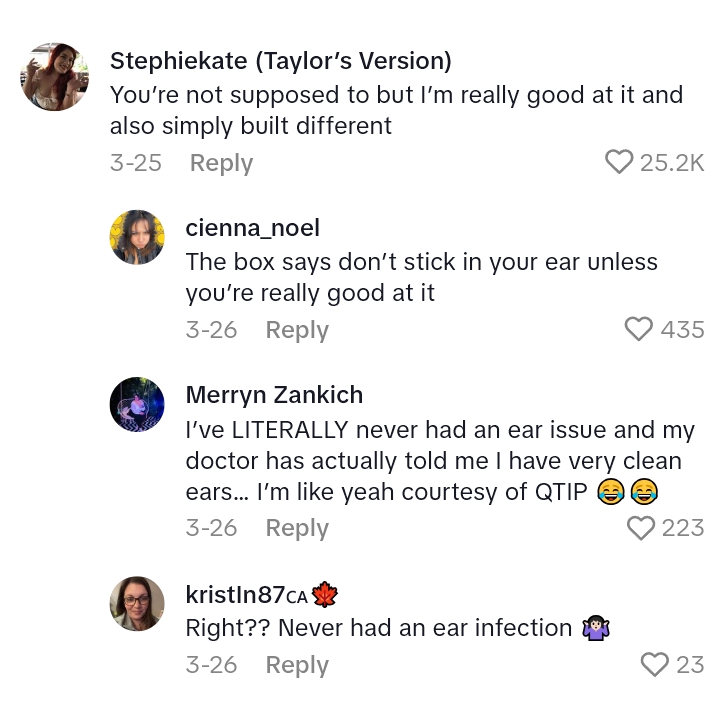Heart kristIn87's ear infection comment
The width and height of the screenshot is (714, 702).
tap(654, 664)
